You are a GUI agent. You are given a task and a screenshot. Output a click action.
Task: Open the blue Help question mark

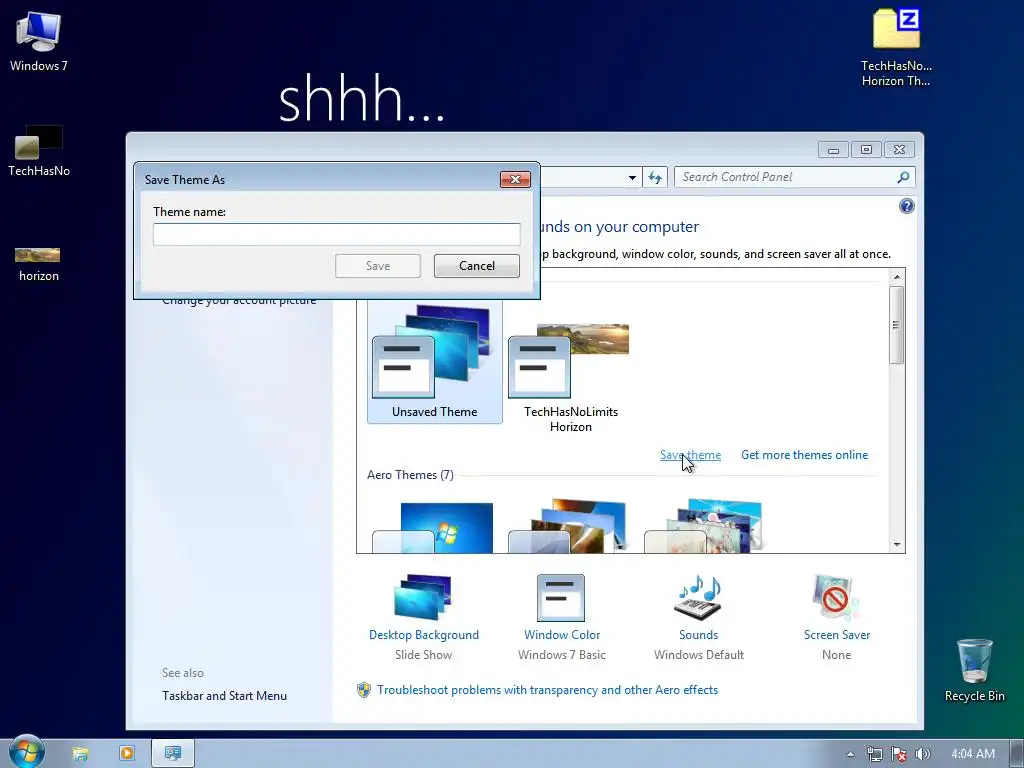click(906, 206)
